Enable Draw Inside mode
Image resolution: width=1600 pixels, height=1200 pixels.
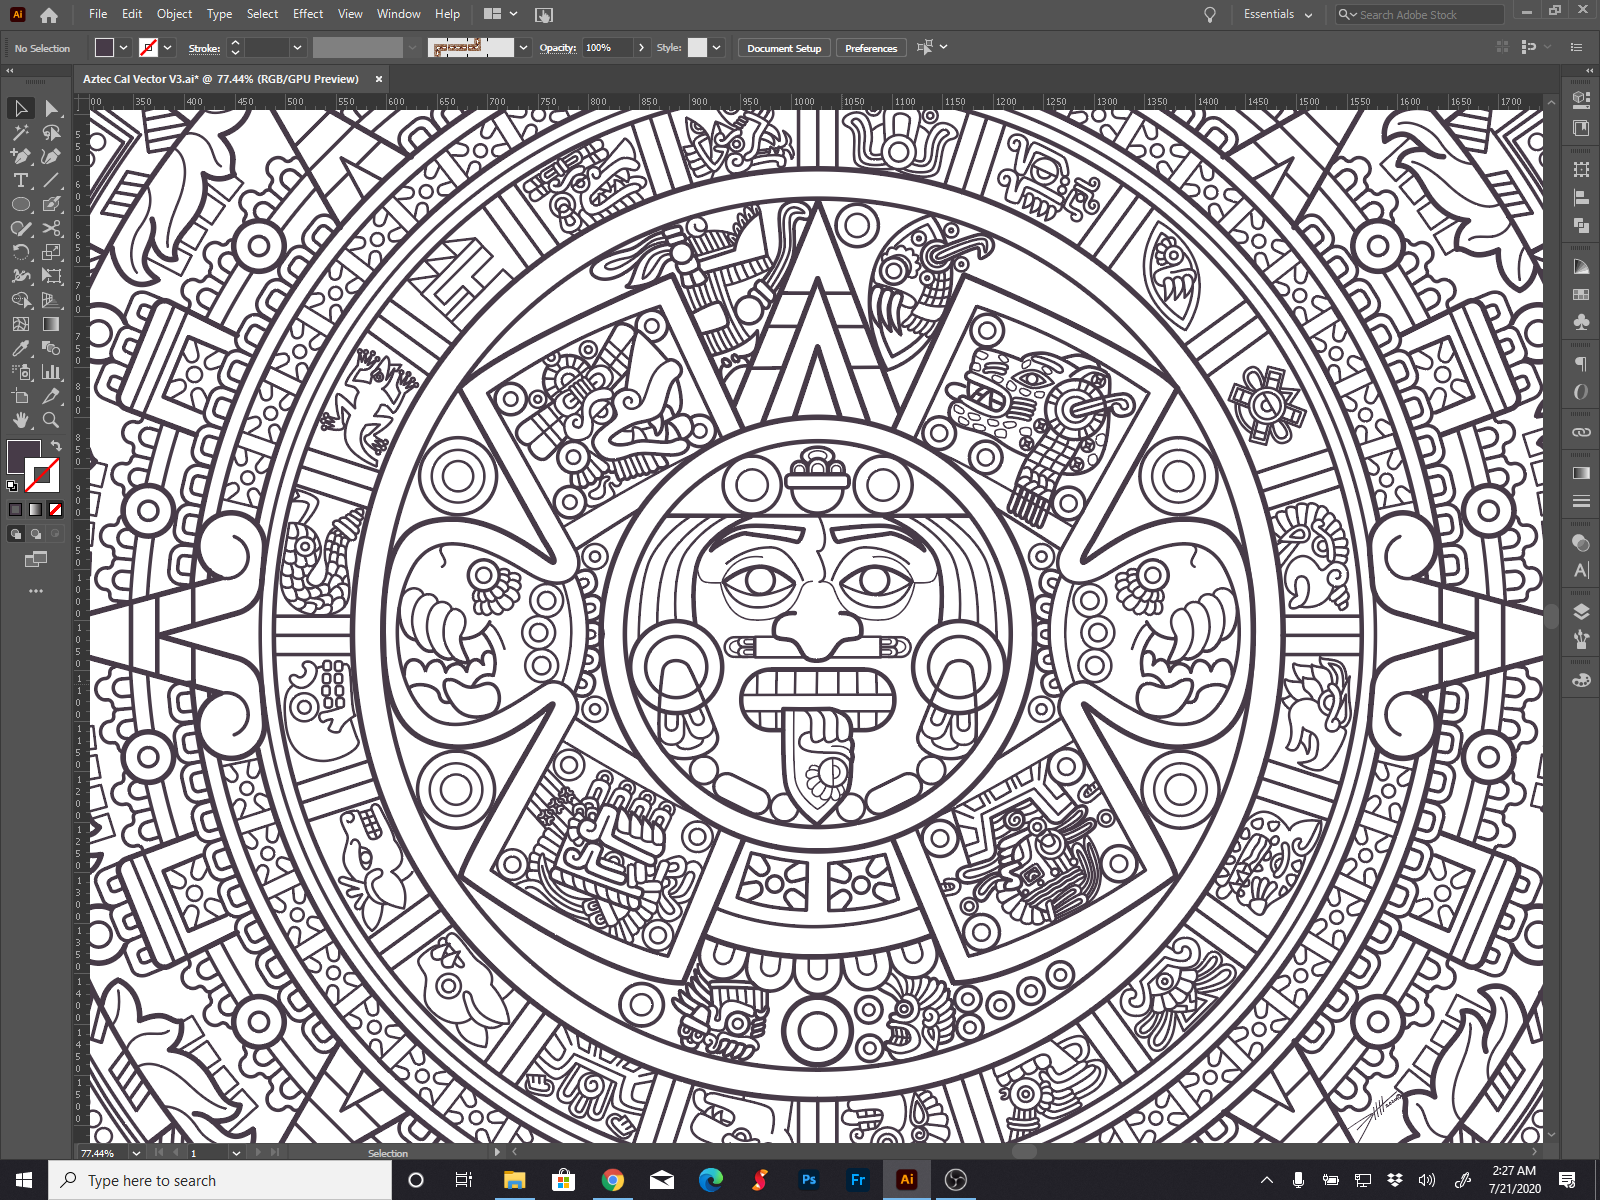(x=56, y=534)
